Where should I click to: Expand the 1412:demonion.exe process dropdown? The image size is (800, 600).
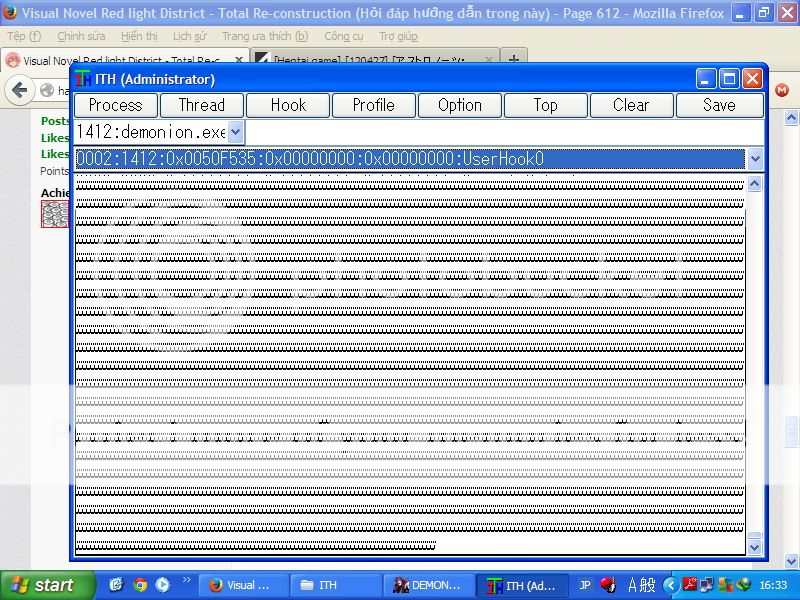235,132
